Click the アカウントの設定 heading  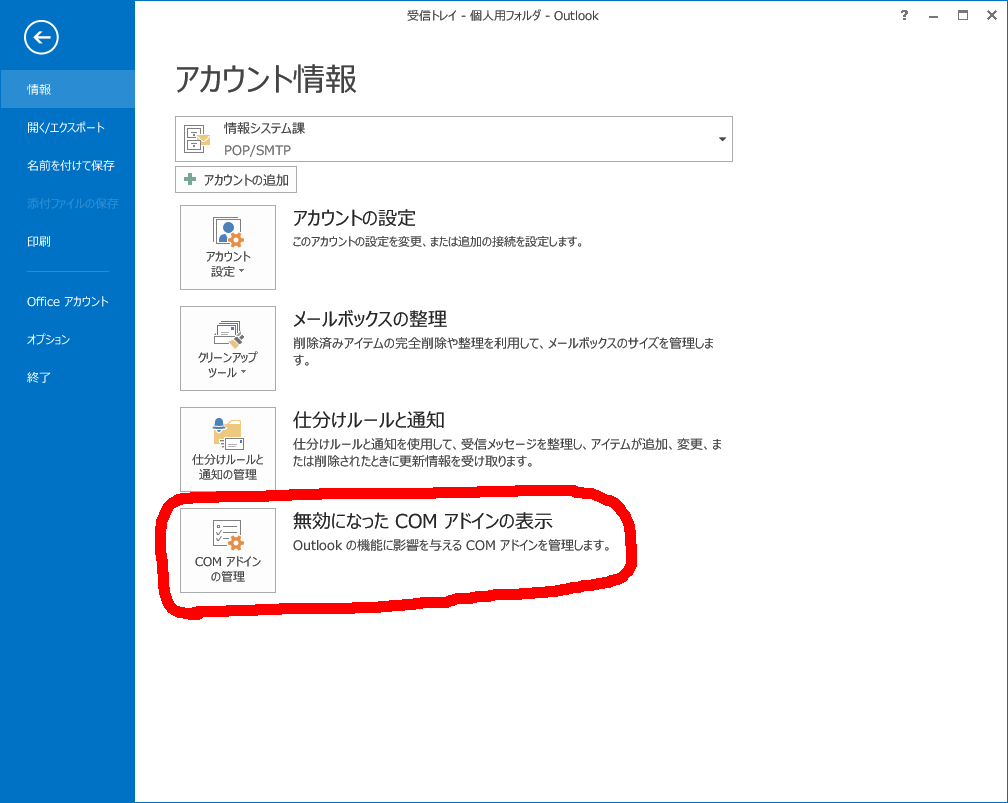pyautogui.click(x=354, y=218)
